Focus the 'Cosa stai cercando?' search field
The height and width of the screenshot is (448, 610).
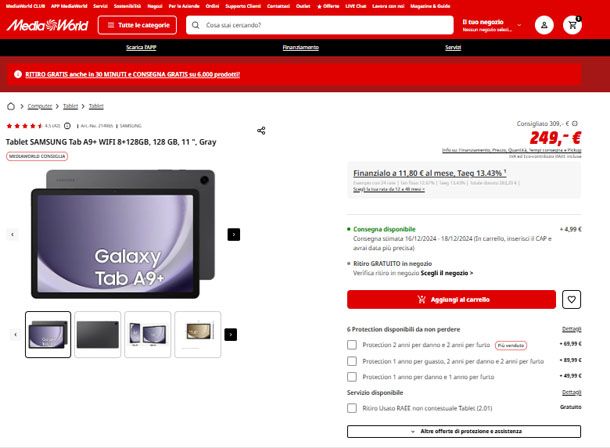click(x=320, y=25)
